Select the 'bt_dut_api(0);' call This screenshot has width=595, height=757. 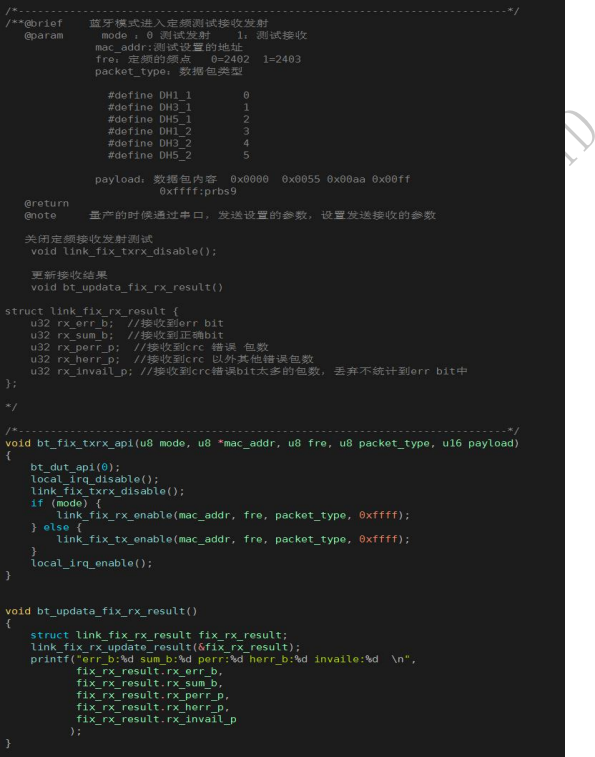[x=75, y=467]
